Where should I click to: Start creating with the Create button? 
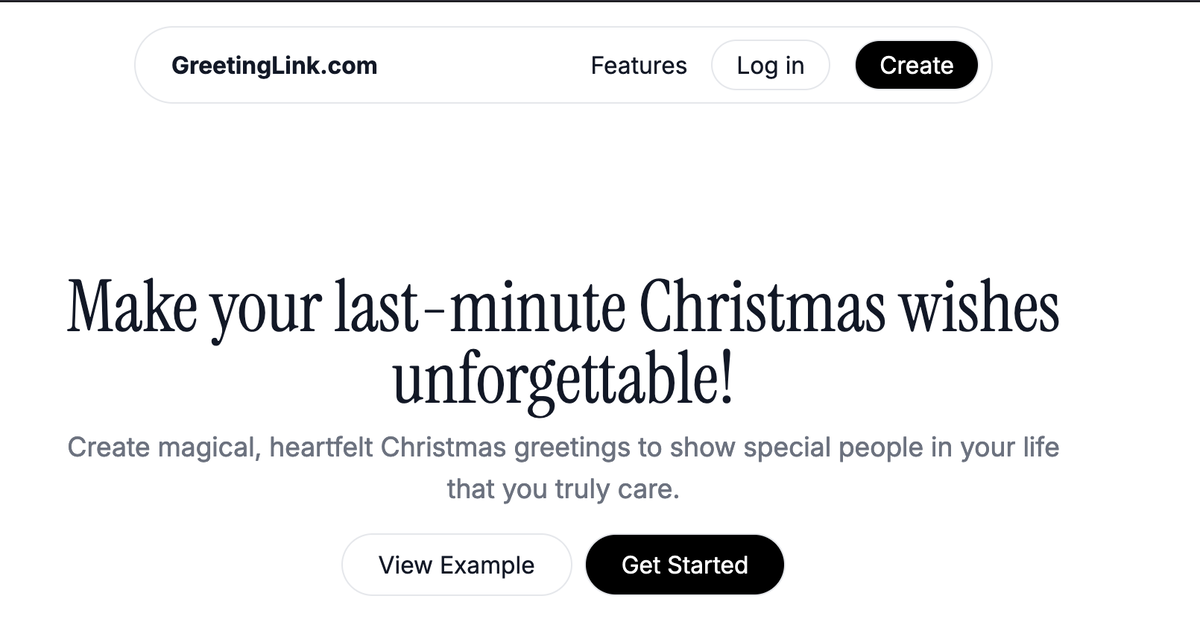[916, 65]
